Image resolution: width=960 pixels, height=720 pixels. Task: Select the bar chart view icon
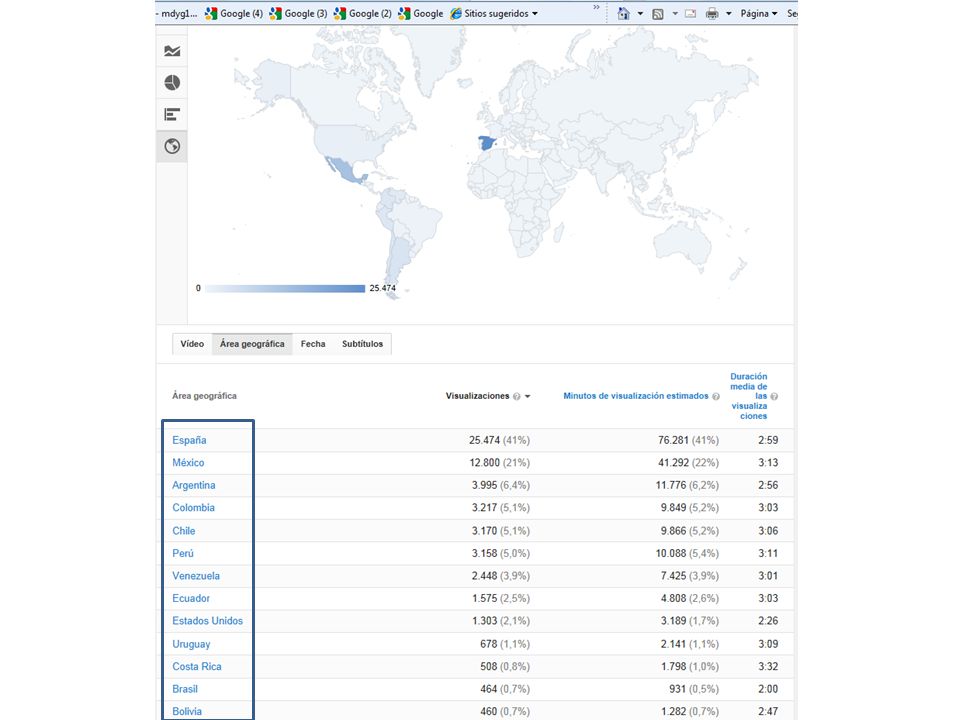(x=172, y=114)
